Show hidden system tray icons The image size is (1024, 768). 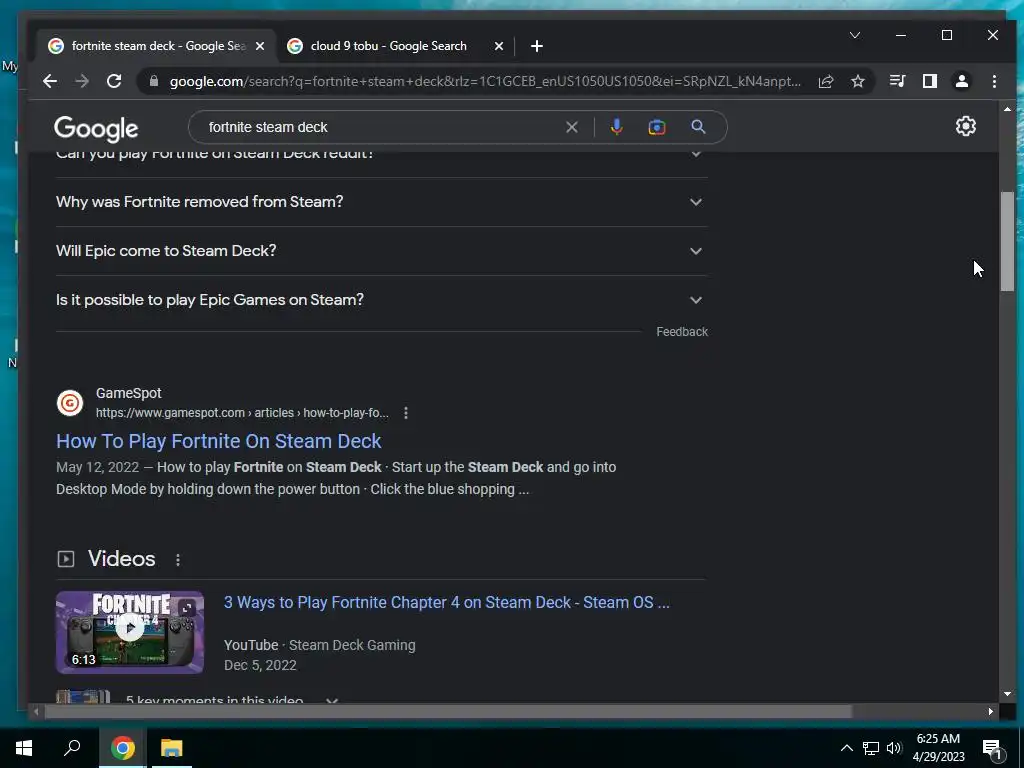point(846,748)
